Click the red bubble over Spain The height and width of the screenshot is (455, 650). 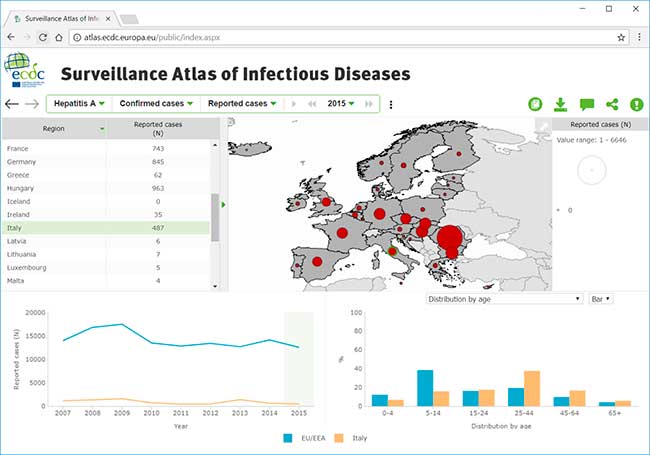click(x=317, y=261)
